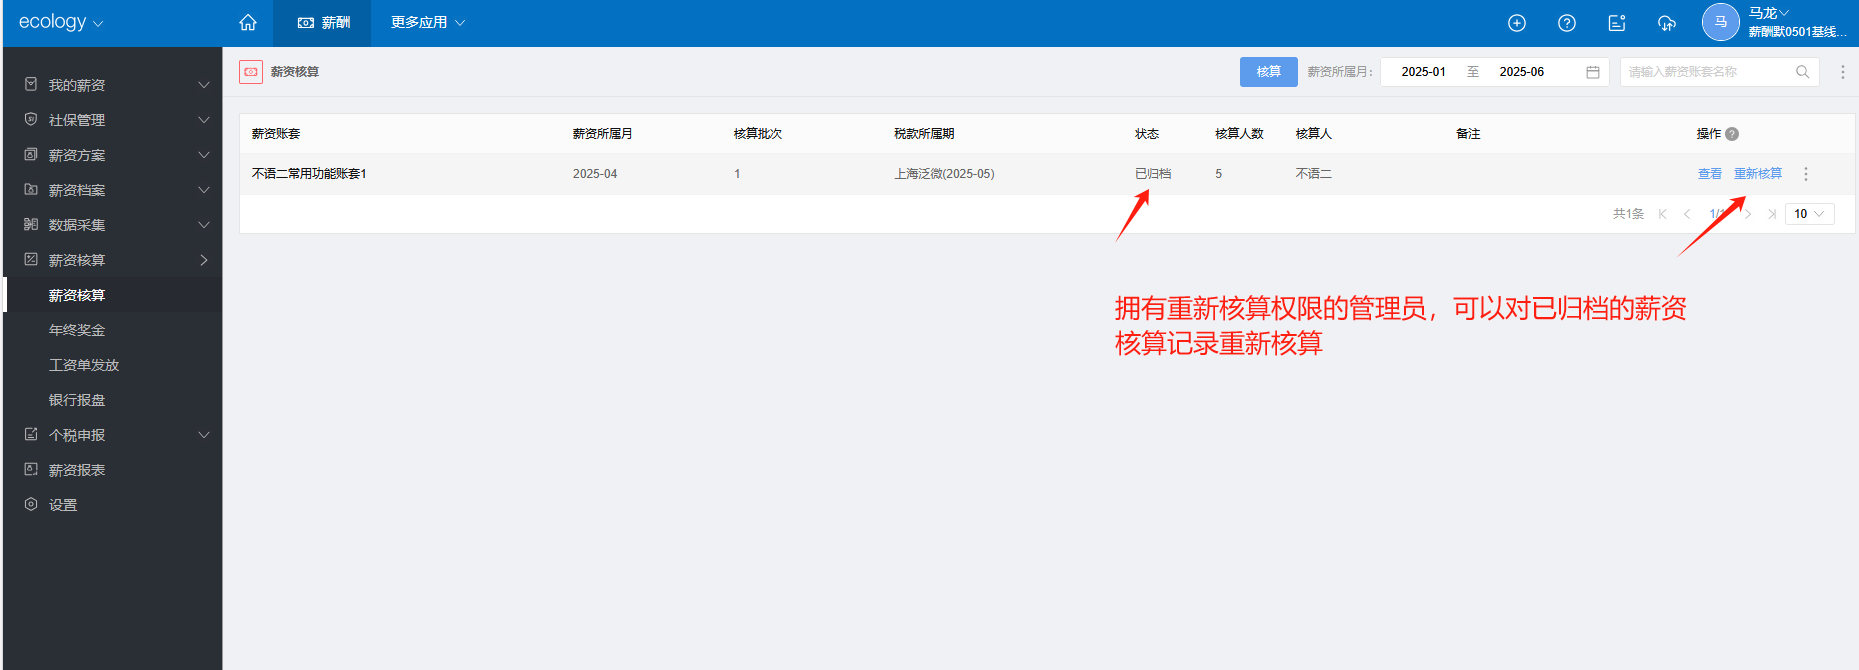Expand 数据采集 sidebar menu

[x=113, y=225]
